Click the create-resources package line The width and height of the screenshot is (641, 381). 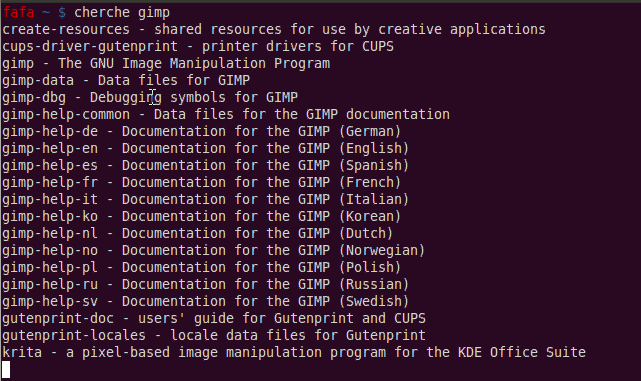pyautogui.click(x=274, y=29)
